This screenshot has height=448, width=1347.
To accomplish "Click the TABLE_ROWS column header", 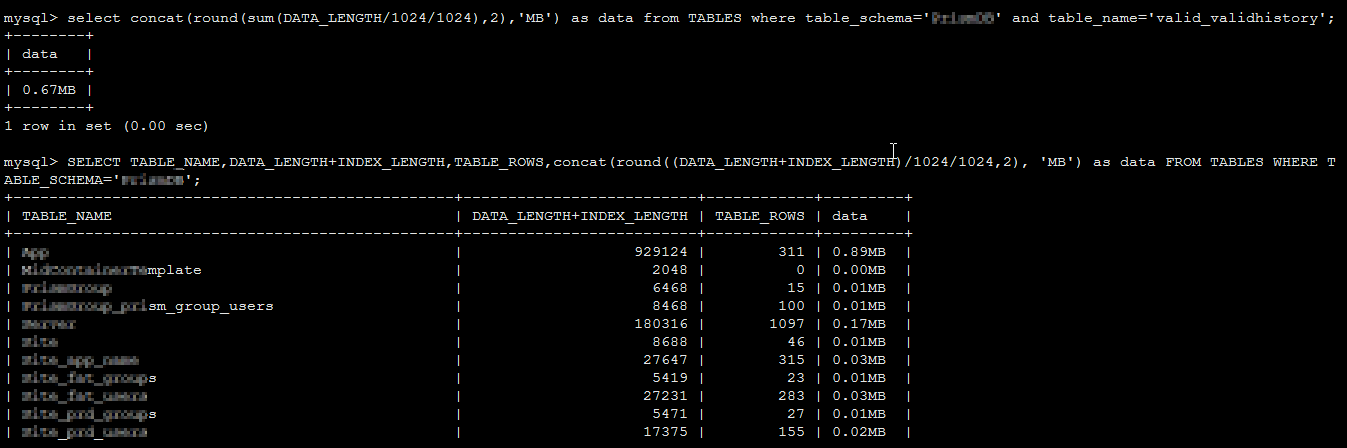I will pyautogui.click(x=760, y=216).
